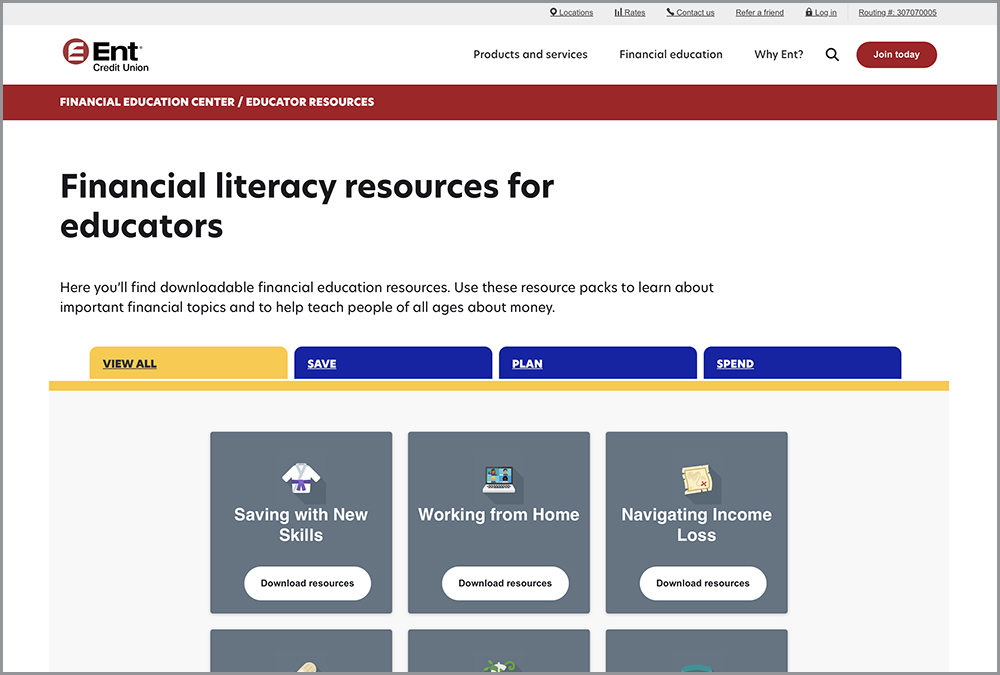Select the PLAN tab
The height and width of the screenshot is (675, 1000).
point(598,363)
